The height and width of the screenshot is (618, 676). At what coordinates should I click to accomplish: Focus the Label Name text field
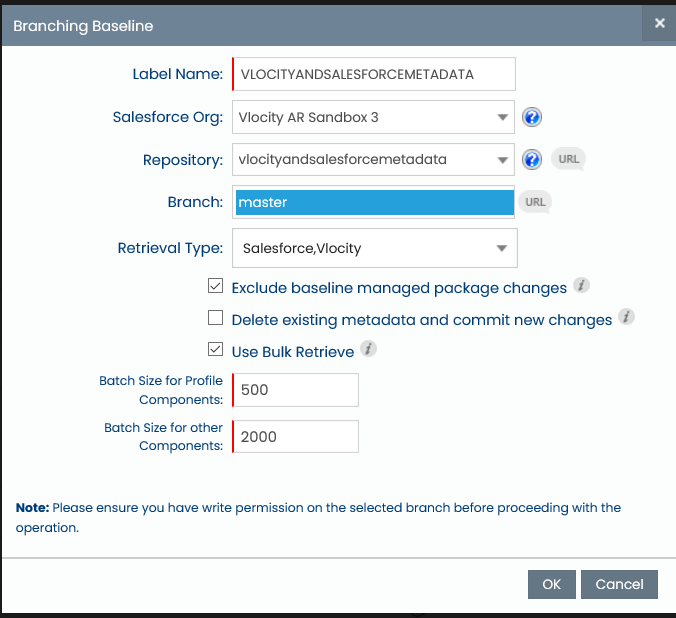[x=375, y=74]
